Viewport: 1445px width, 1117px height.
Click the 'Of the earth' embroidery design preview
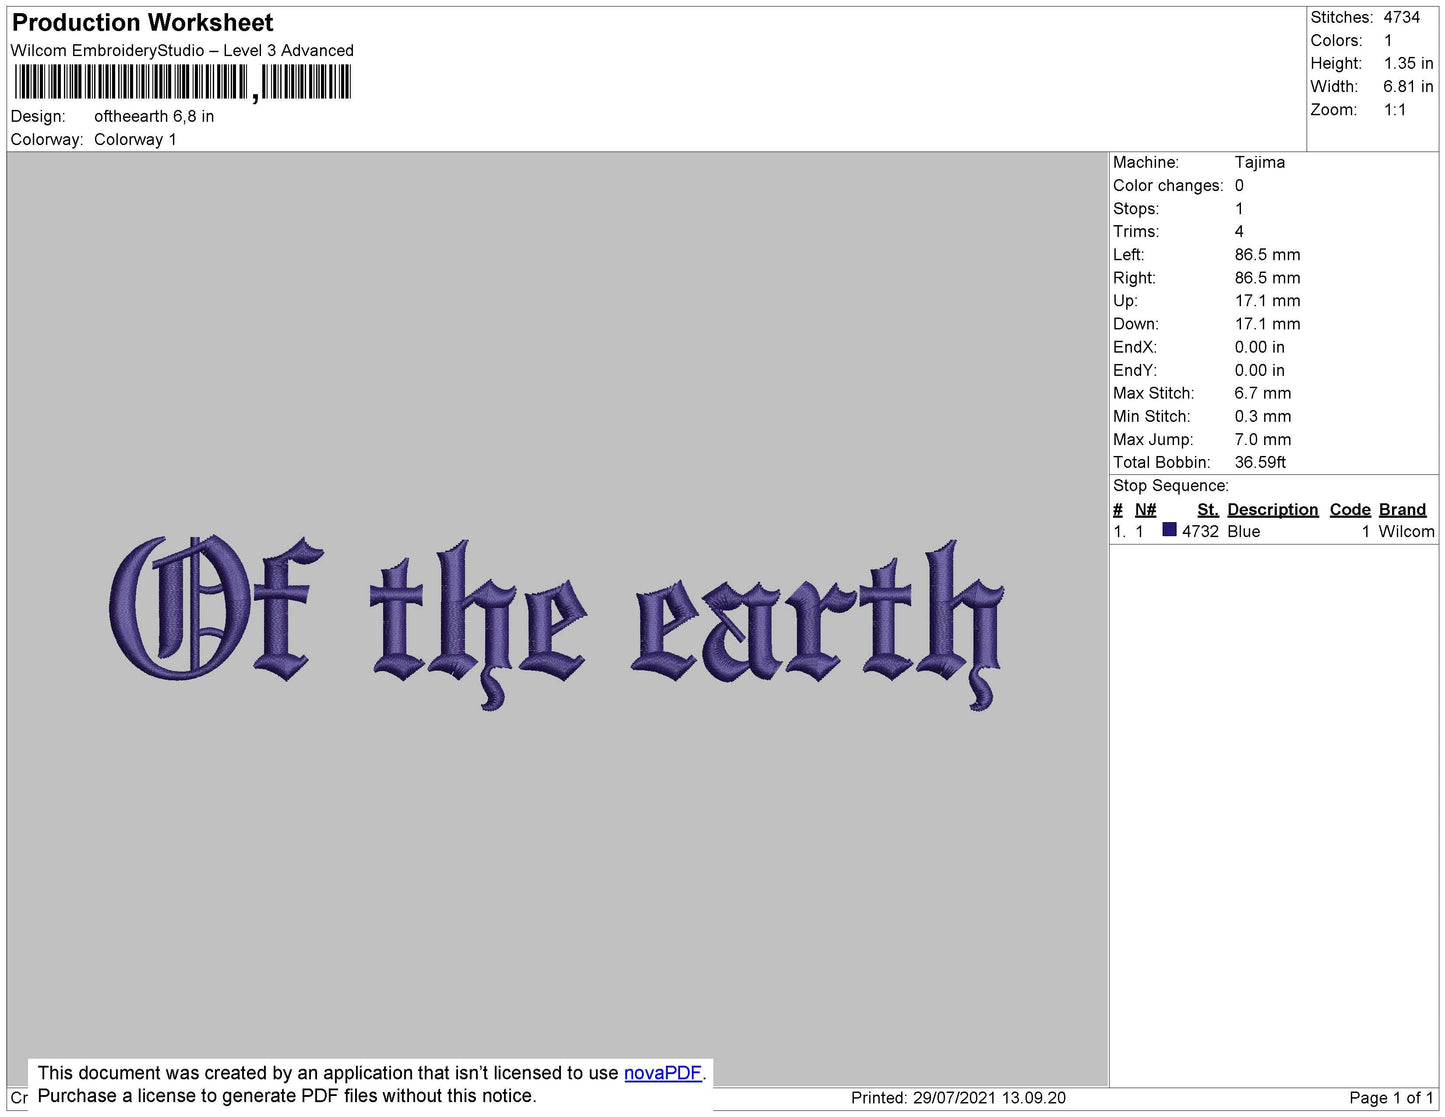coord(556,624)
